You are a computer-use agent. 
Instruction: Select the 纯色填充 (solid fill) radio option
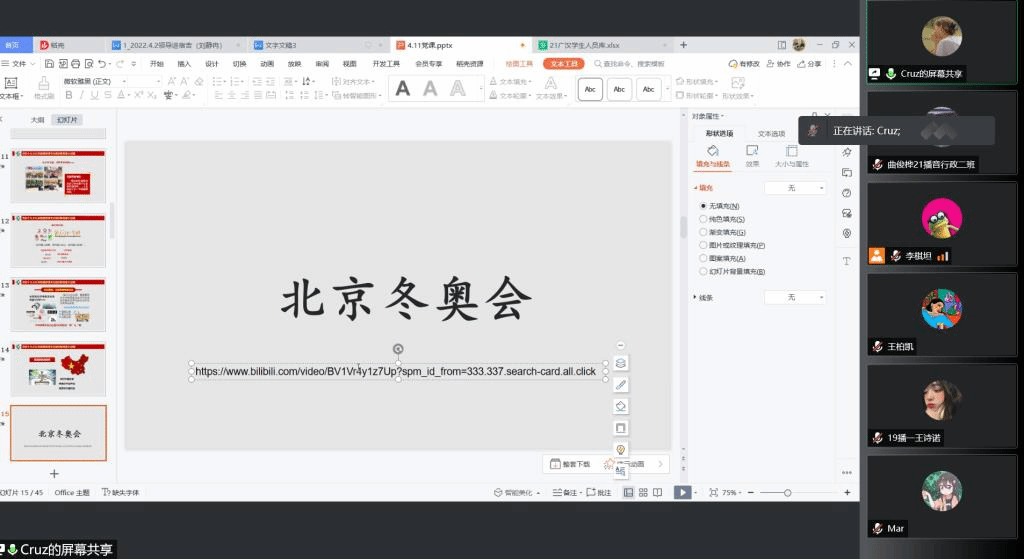tap(703, 219)
